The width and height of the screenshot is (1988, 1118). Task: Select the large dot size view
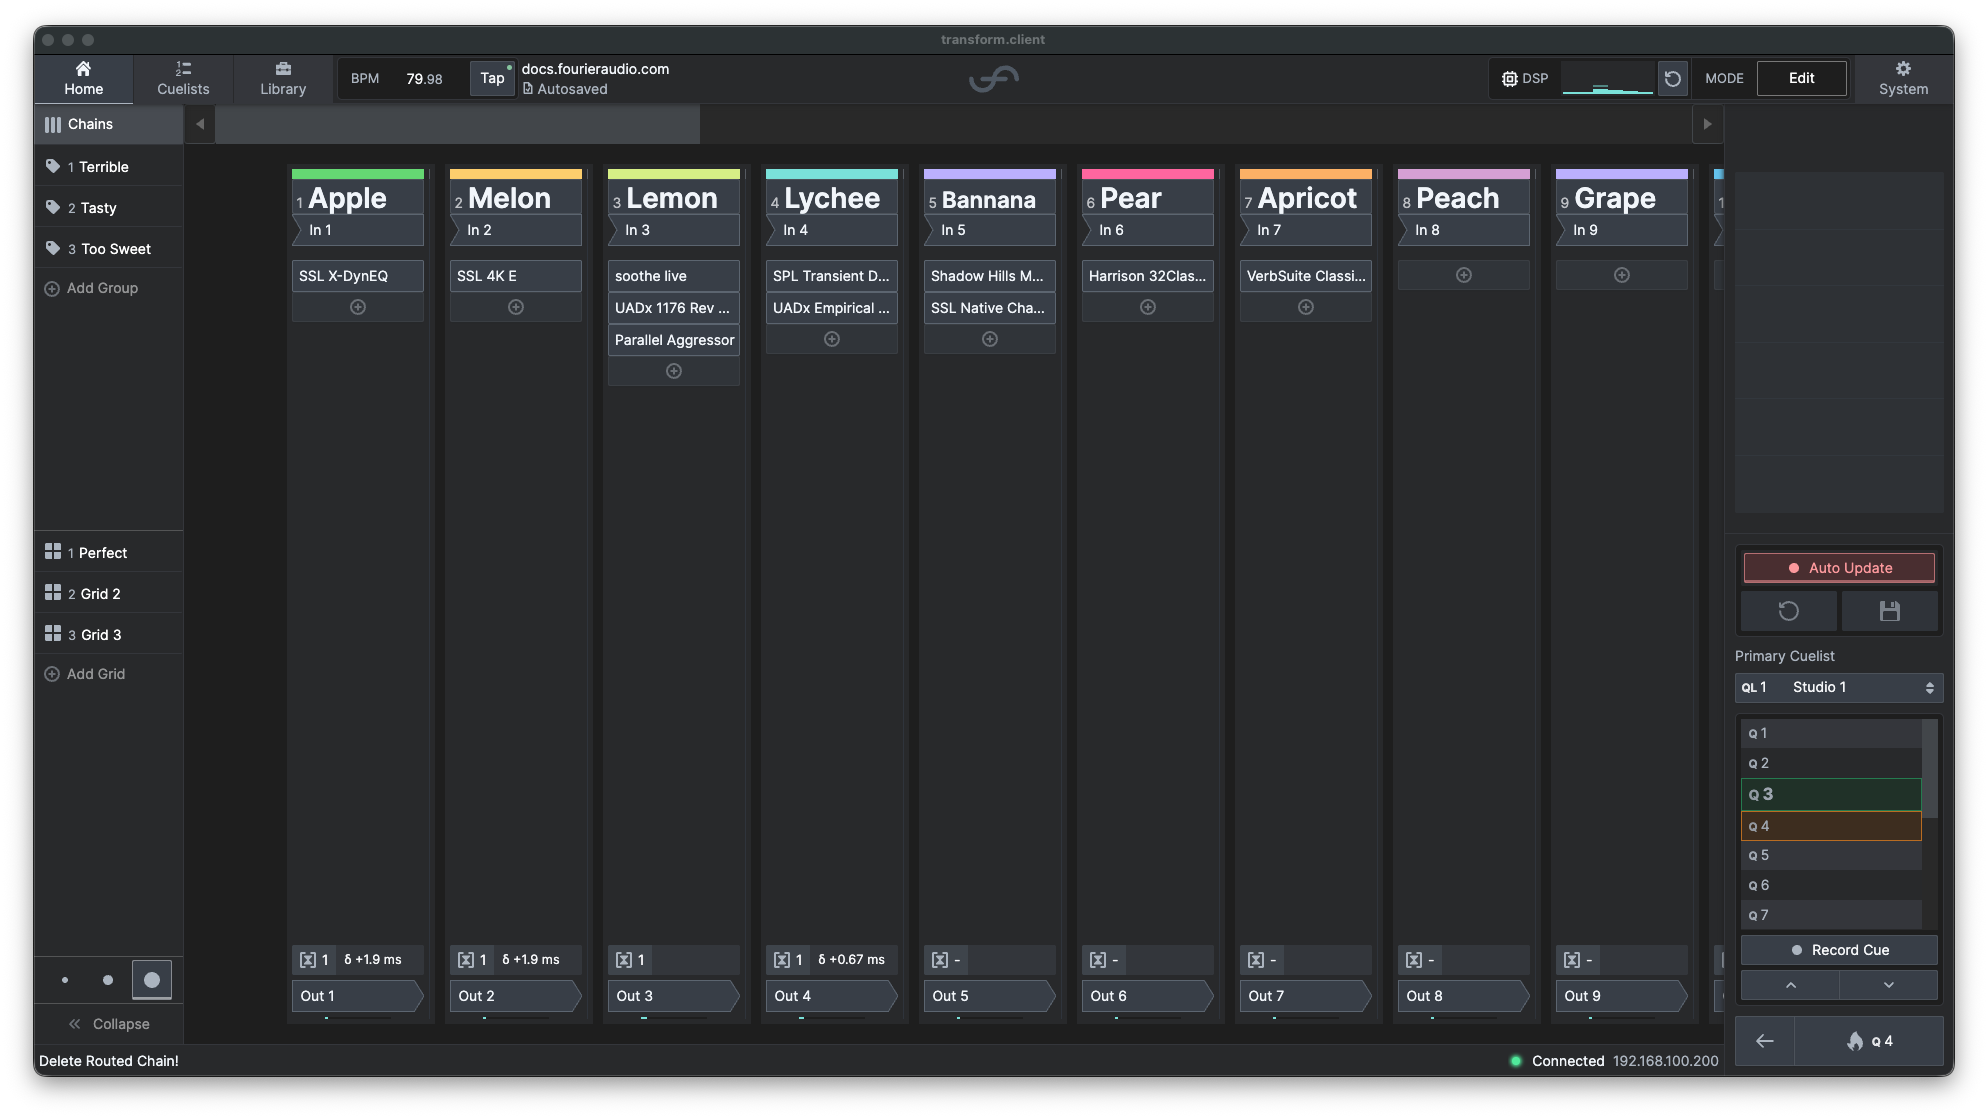click(152, 980)
